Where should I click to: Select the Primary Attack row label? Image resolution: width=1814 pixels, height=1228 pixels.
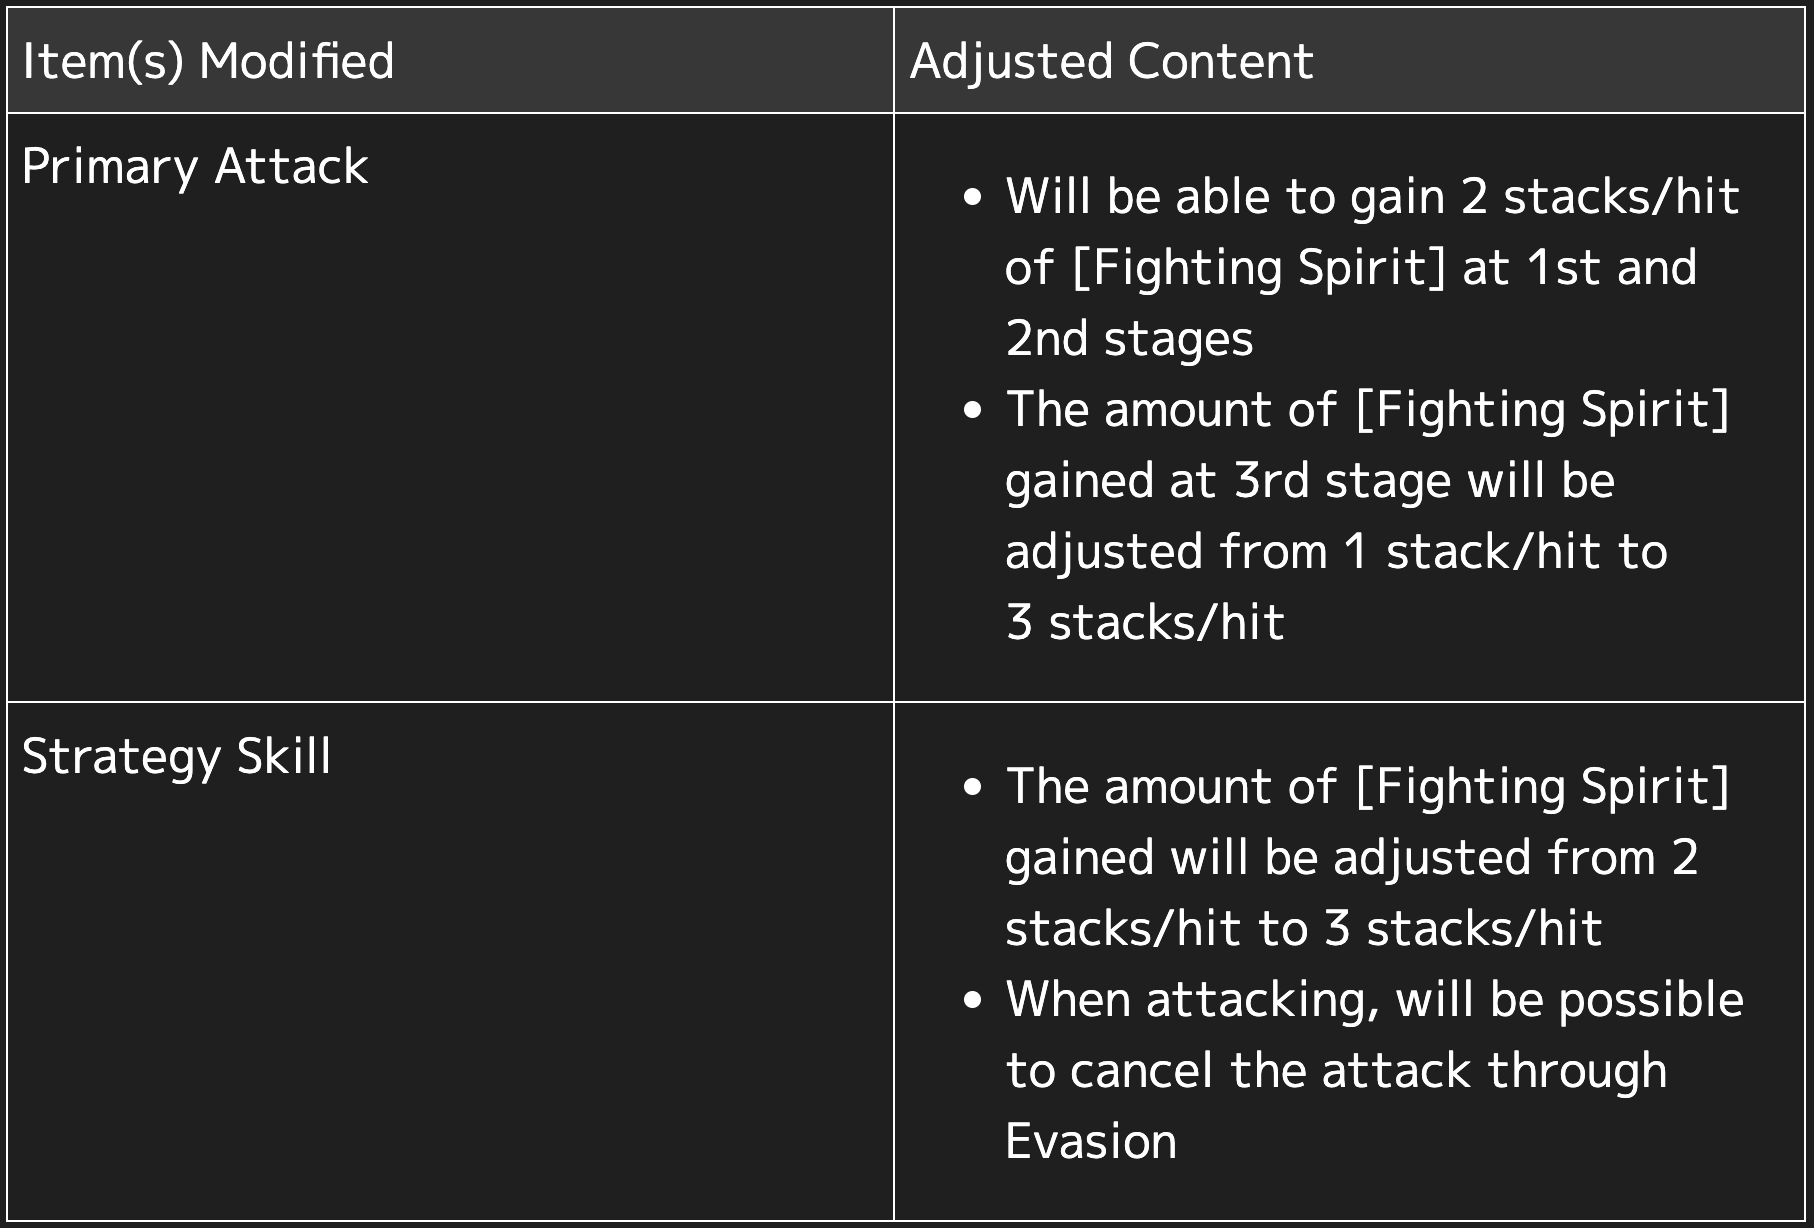pos(195,166)
